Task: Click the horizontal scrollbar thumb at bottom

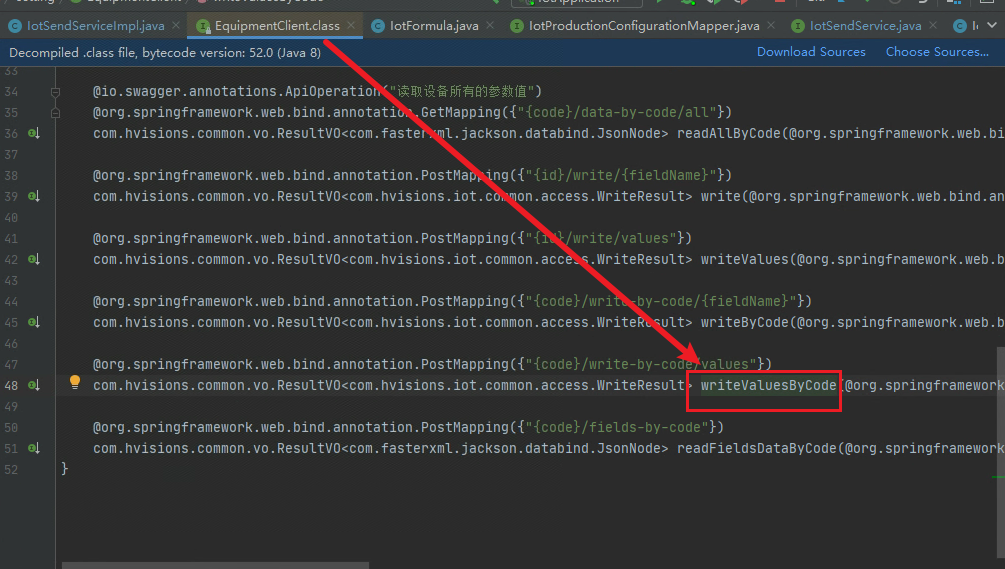Action: pyautogui.click(x=215, y=565)
